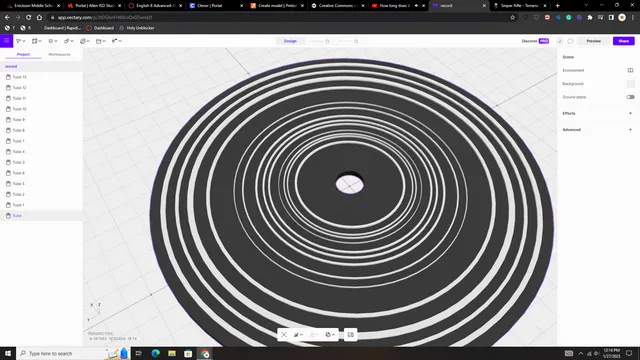Open the comments bubble icon near Preview
Viewport: 640px width, 360px height.
[x=570, y=41]
